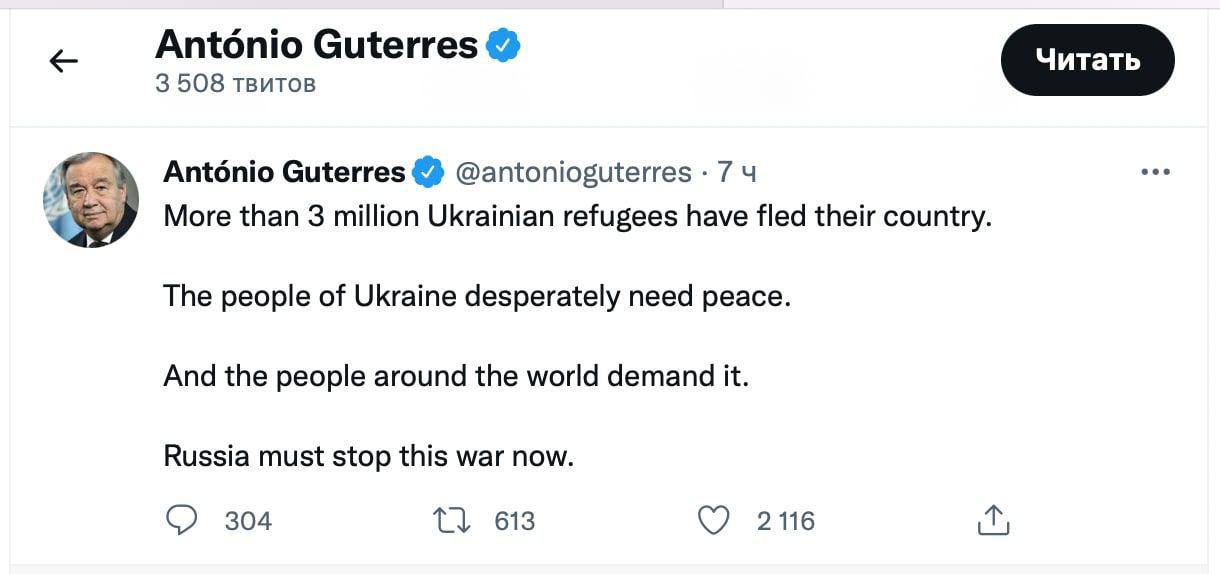Click the 613 retweets count
1220x574 pixels.
[x=515, y=521]
